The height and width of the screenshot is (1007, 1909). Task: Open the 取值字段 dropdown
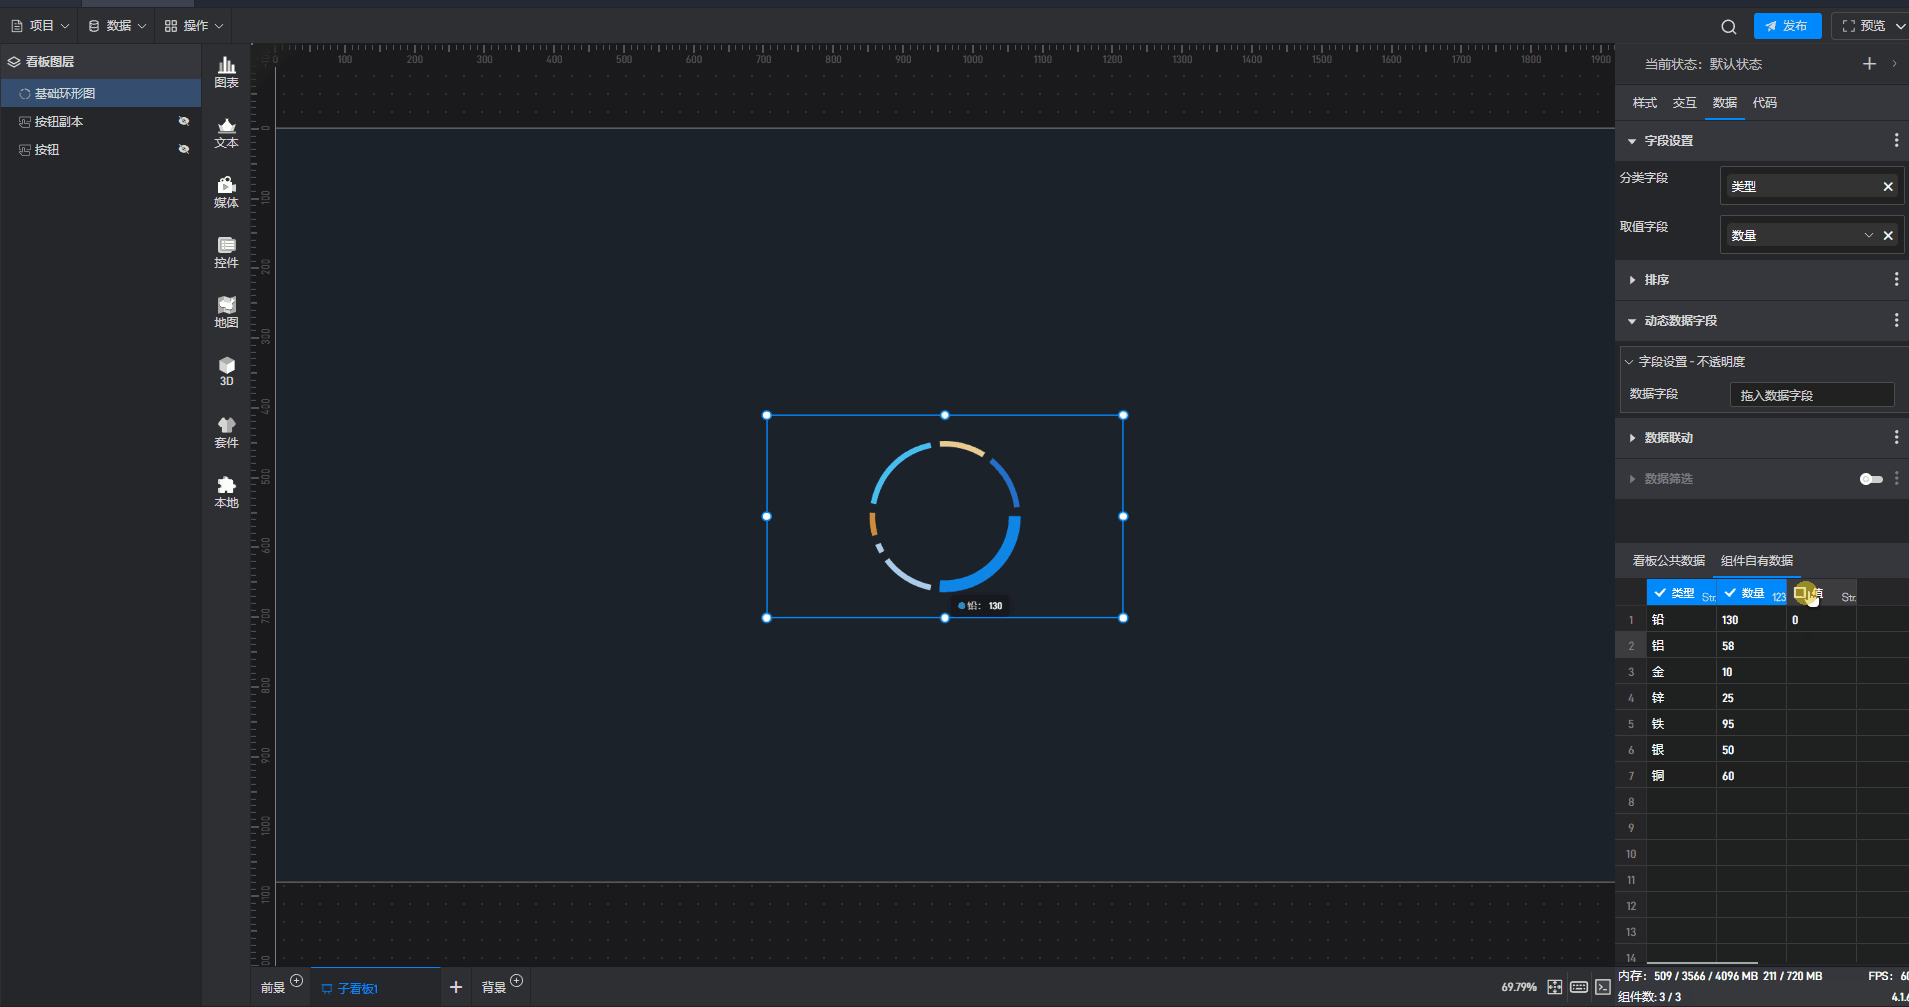tap(1868, 235)
